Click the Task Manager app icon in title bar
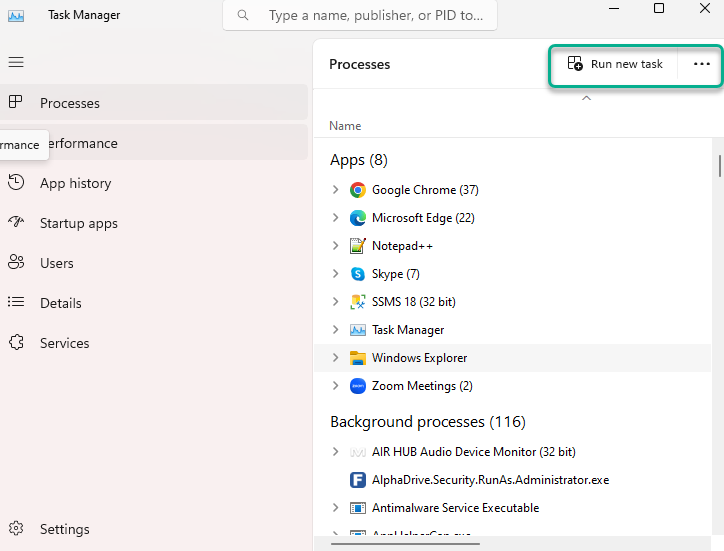This screenshot has height=551, width=724. (x=16, y=16)
